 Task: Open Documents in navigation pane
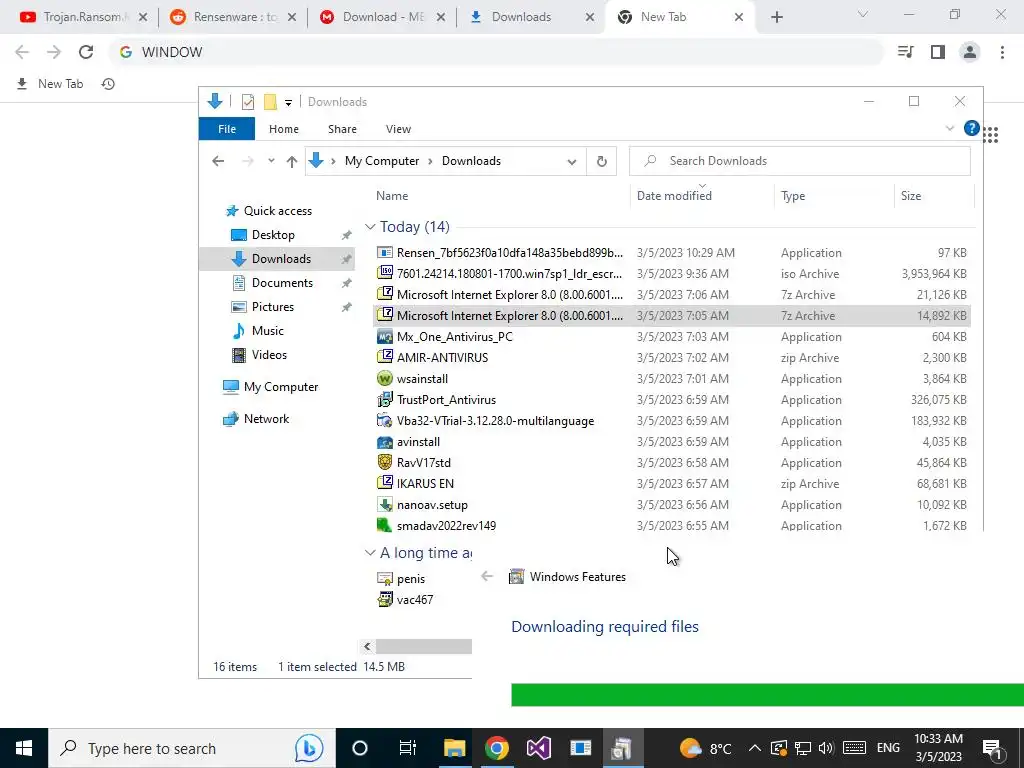pos(282,283)
